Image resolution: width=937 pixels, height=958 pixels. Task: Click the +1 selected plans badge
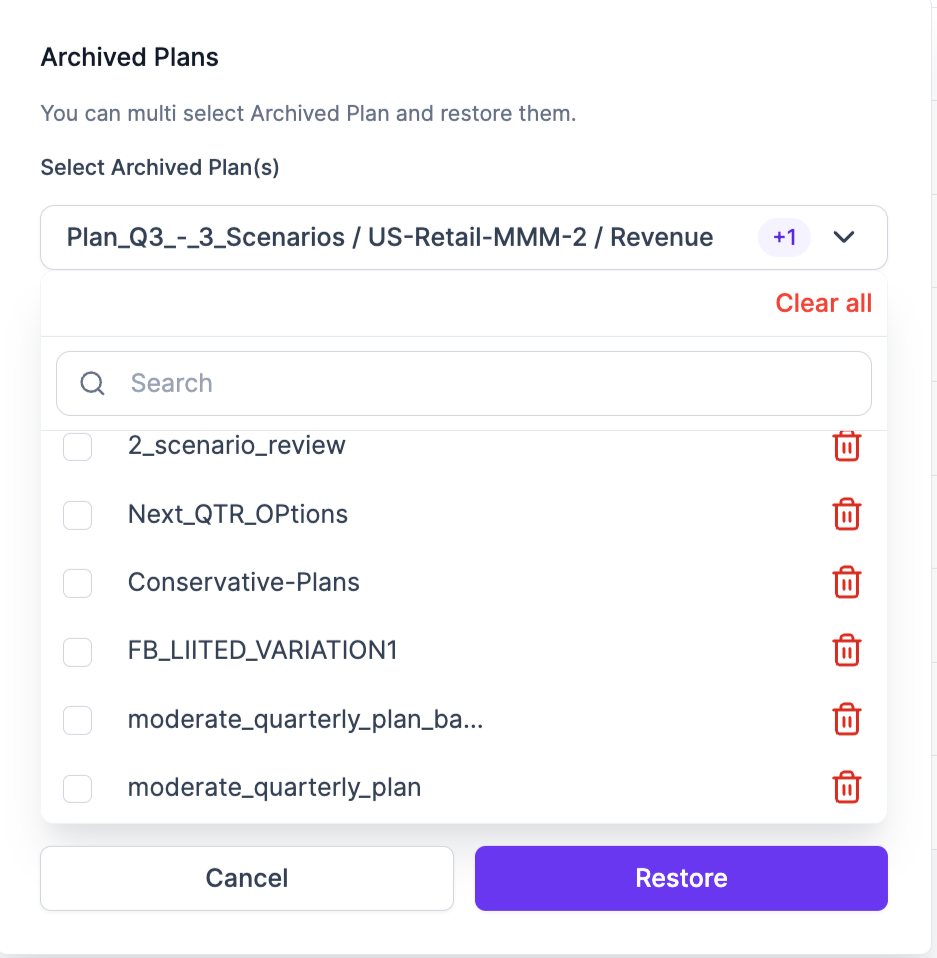pos(784,237)
